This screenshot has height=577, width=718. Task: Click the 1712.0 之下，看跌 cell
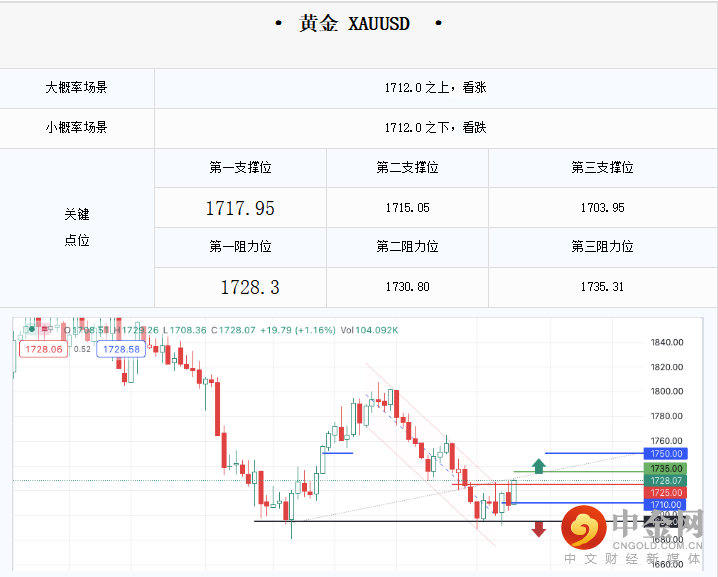click(x=435, y=128)
